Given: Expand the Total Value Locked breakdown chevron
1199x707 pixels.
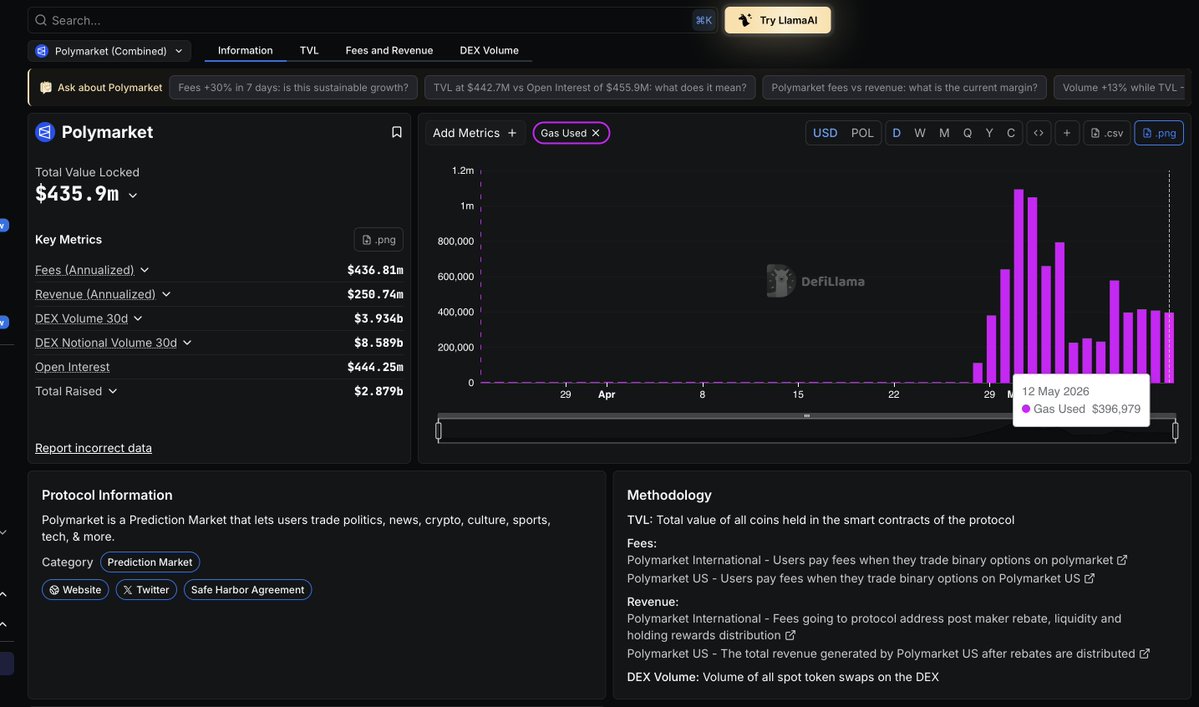Looking at the screenshot, I should coord(133,196).
